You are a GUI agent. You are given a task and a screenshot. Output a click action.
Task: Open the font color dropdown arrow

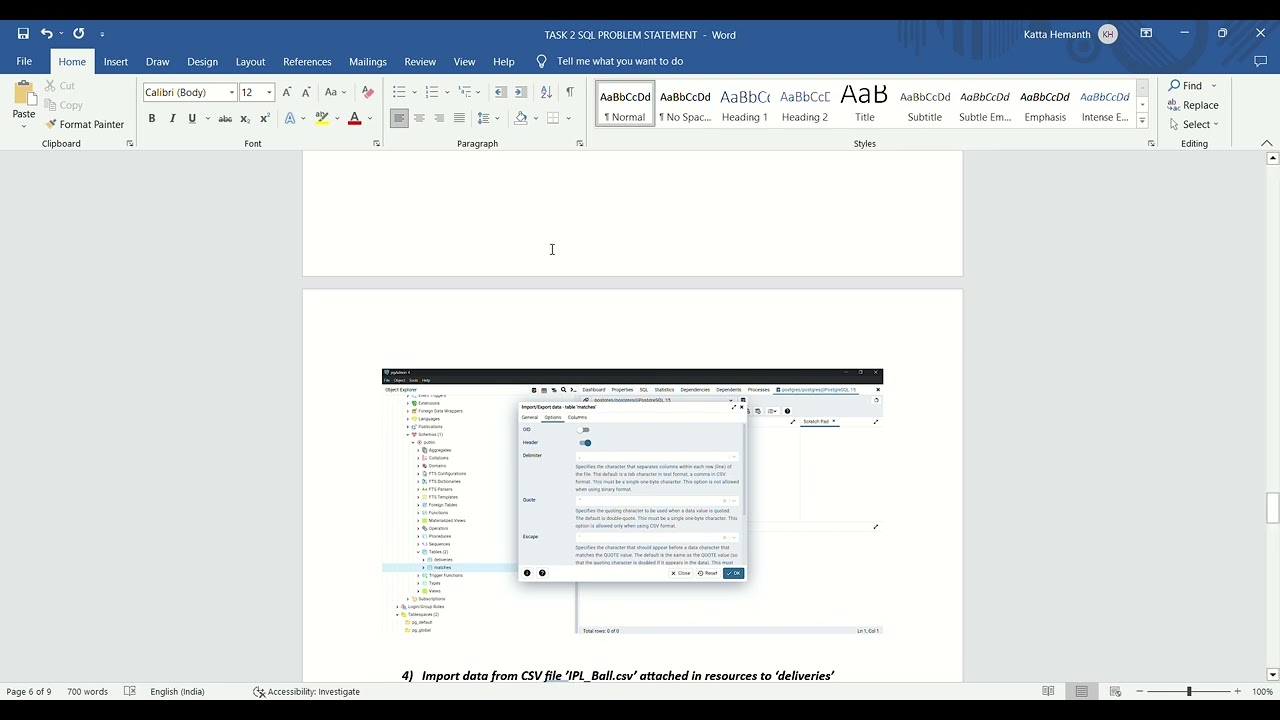pos(369,118)
